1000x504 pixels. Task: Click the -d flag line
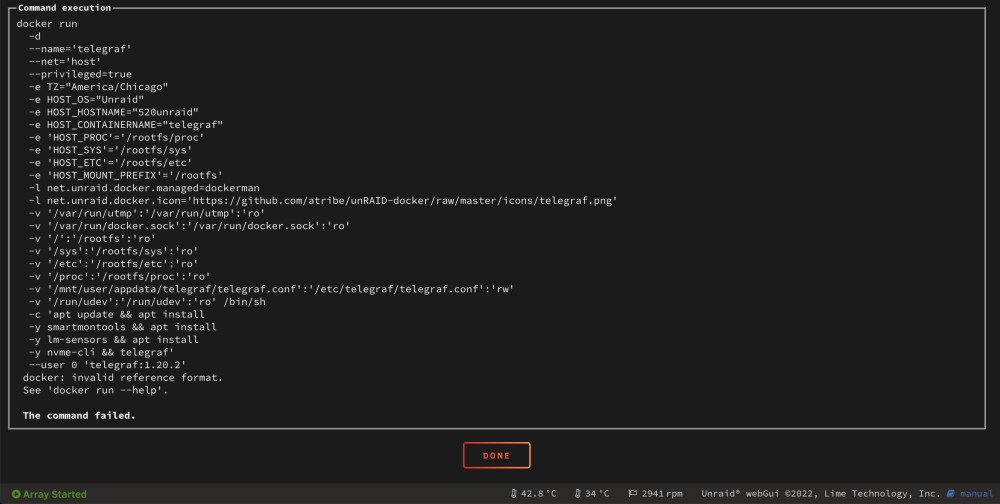[34, 36]
